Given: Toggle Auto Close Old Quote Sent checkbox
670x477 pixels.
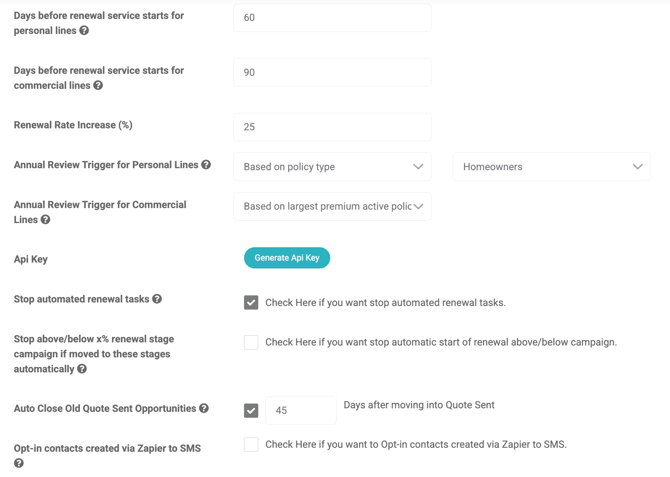Looking at the screenshot, I should tap(251, 410).
